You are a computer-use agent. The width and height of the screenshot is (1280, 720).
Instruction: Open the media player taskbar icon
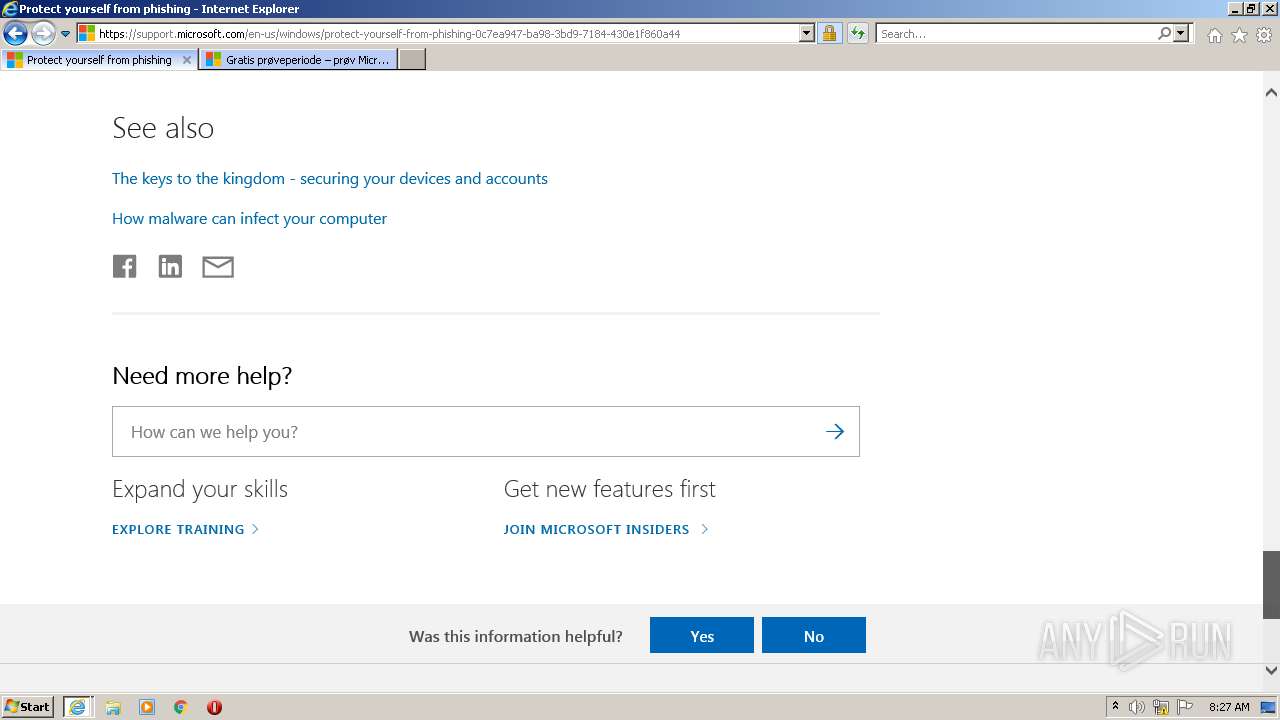point(147,707)
